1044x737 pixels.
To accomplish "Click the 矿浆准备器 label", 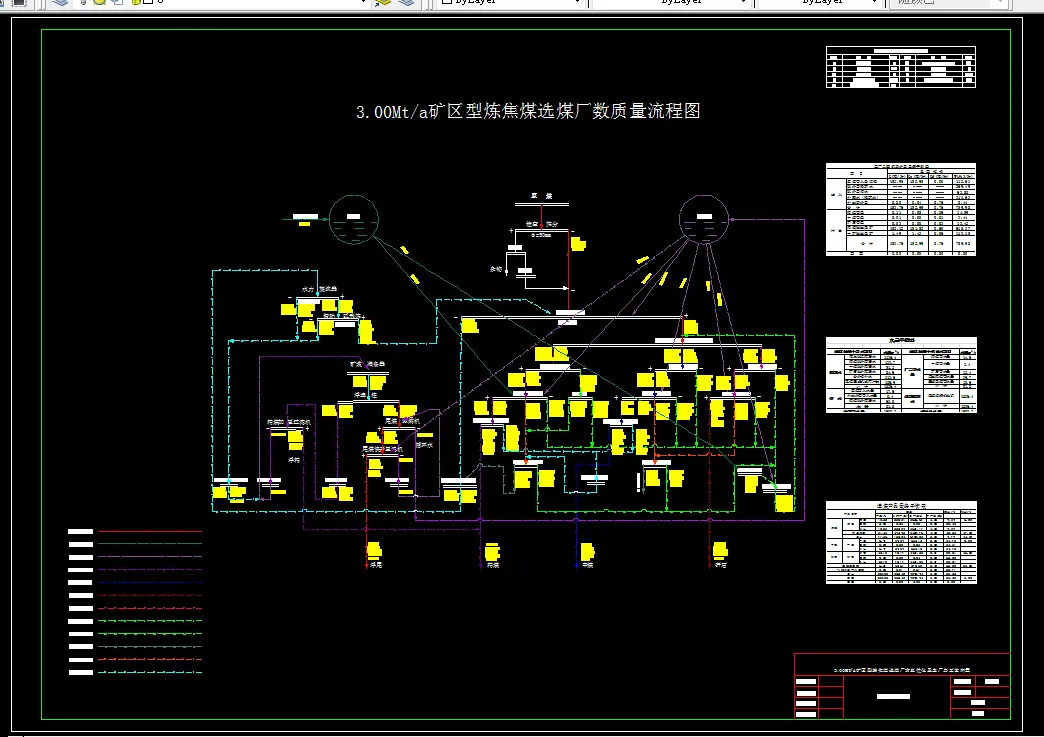I will pos(368,364).
